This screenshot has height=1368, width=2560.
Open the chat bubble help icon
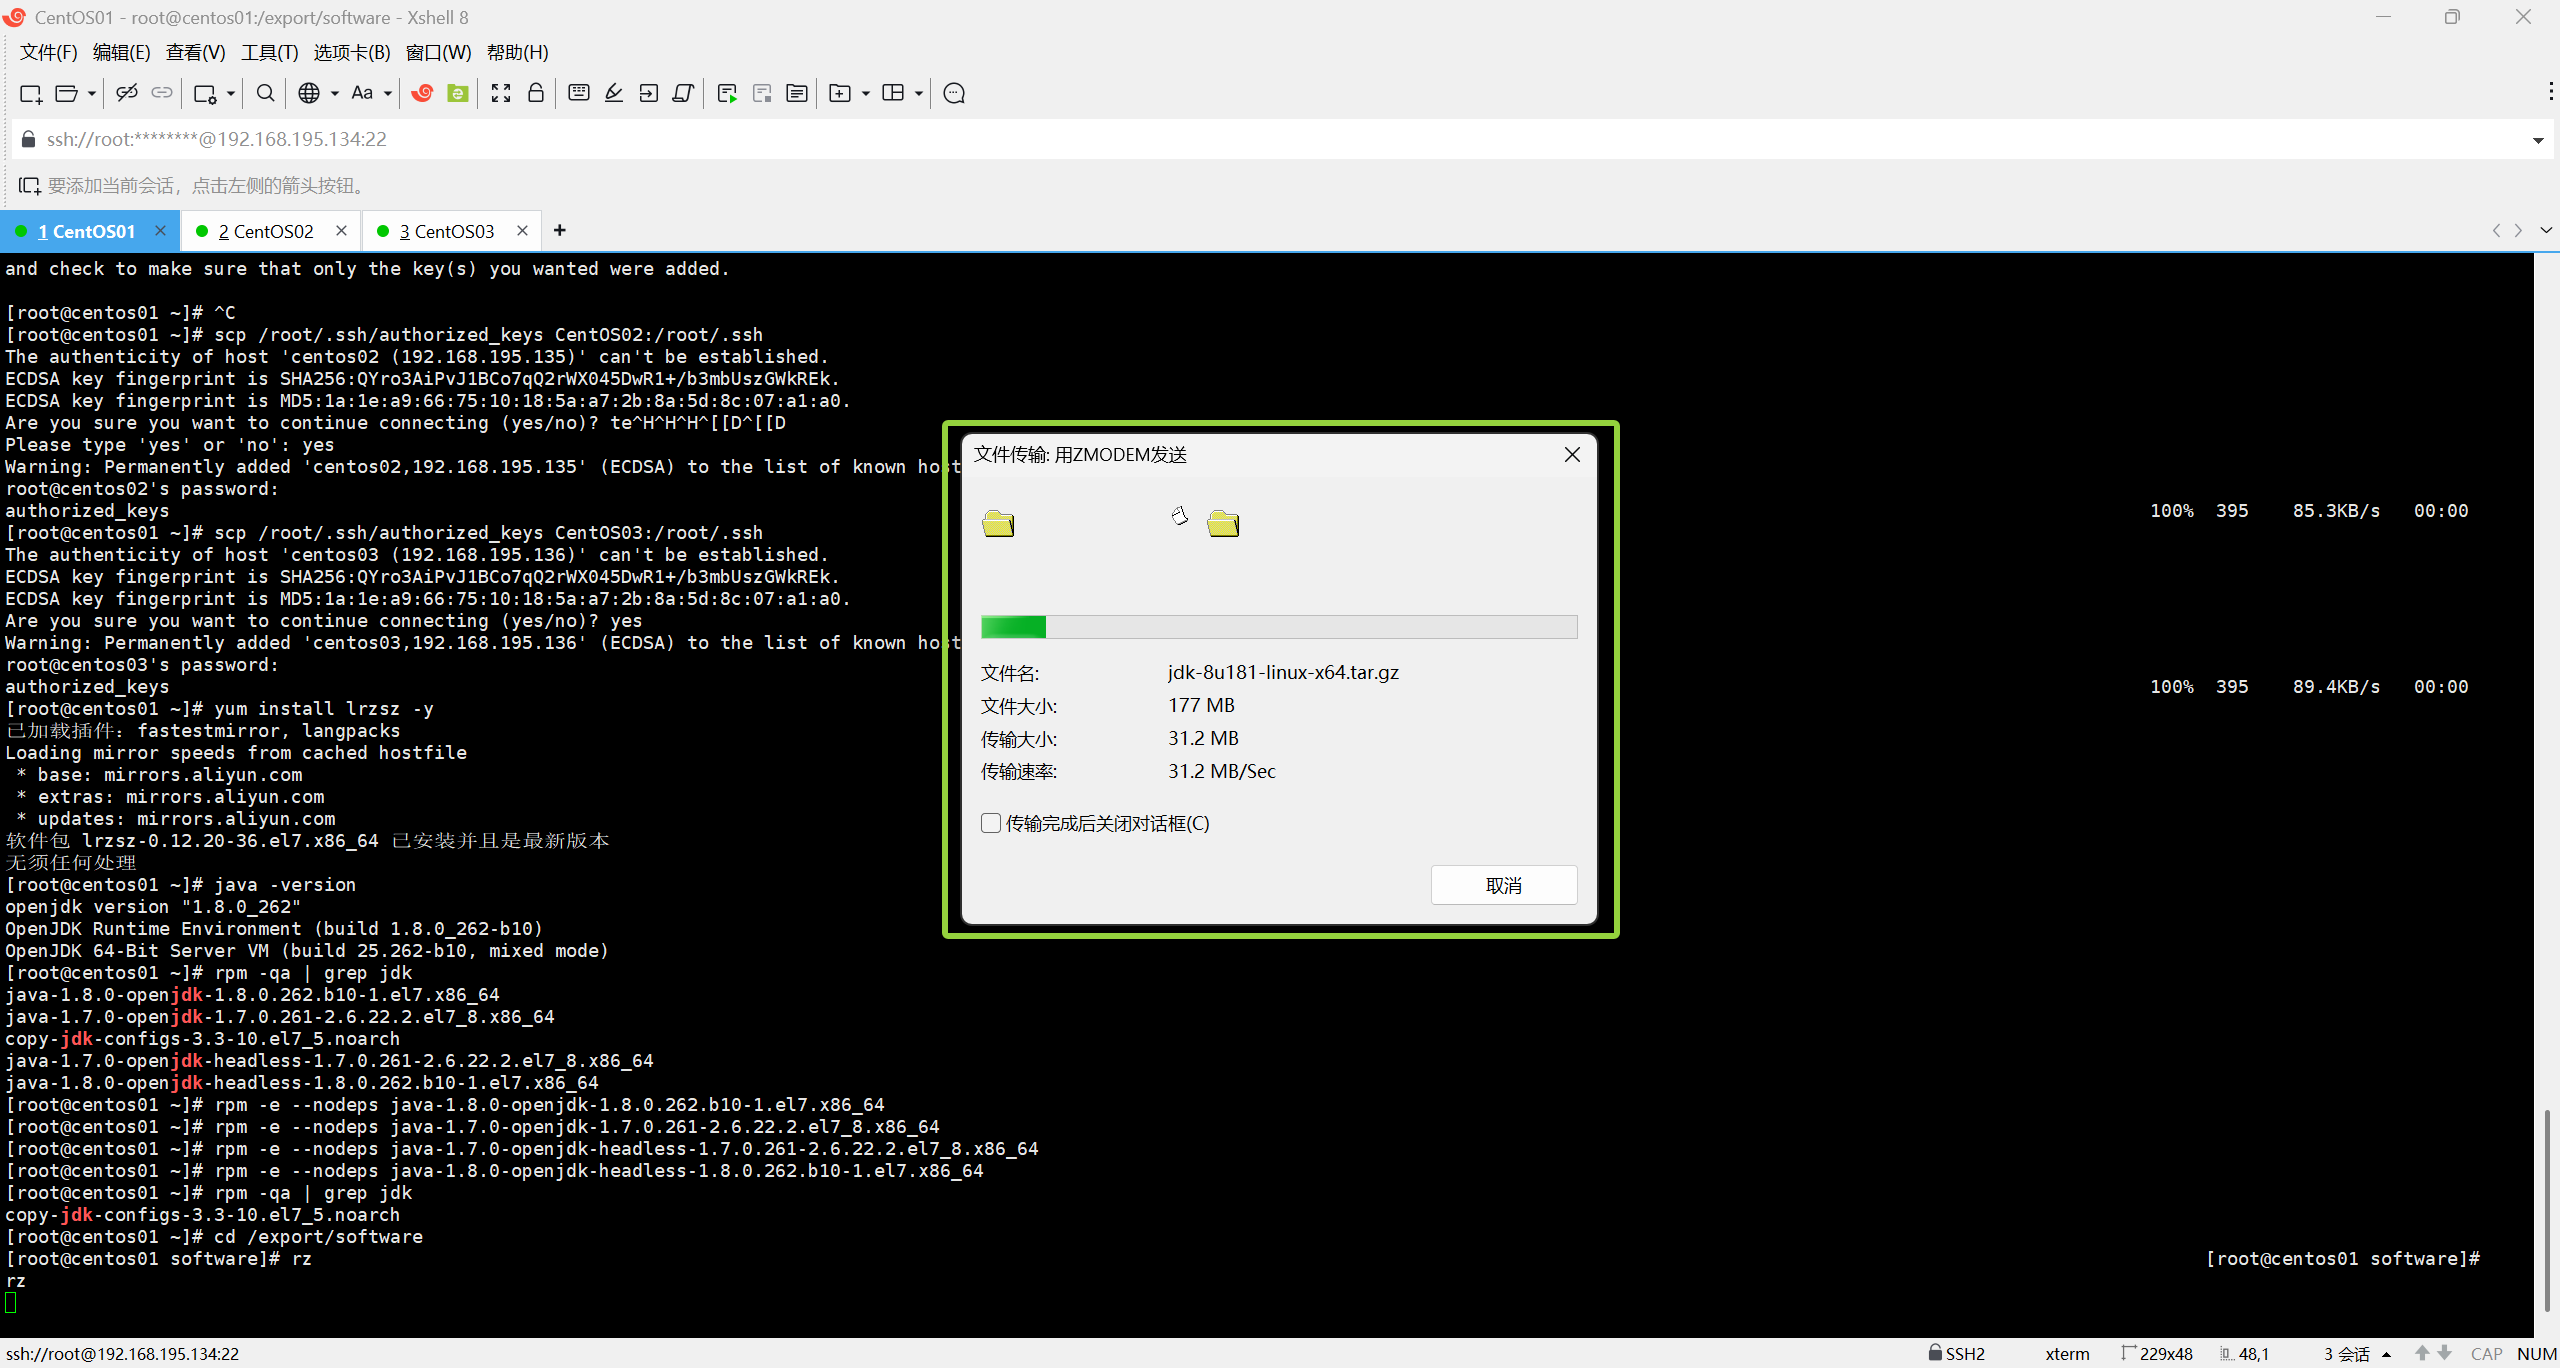tap(954, 93)
